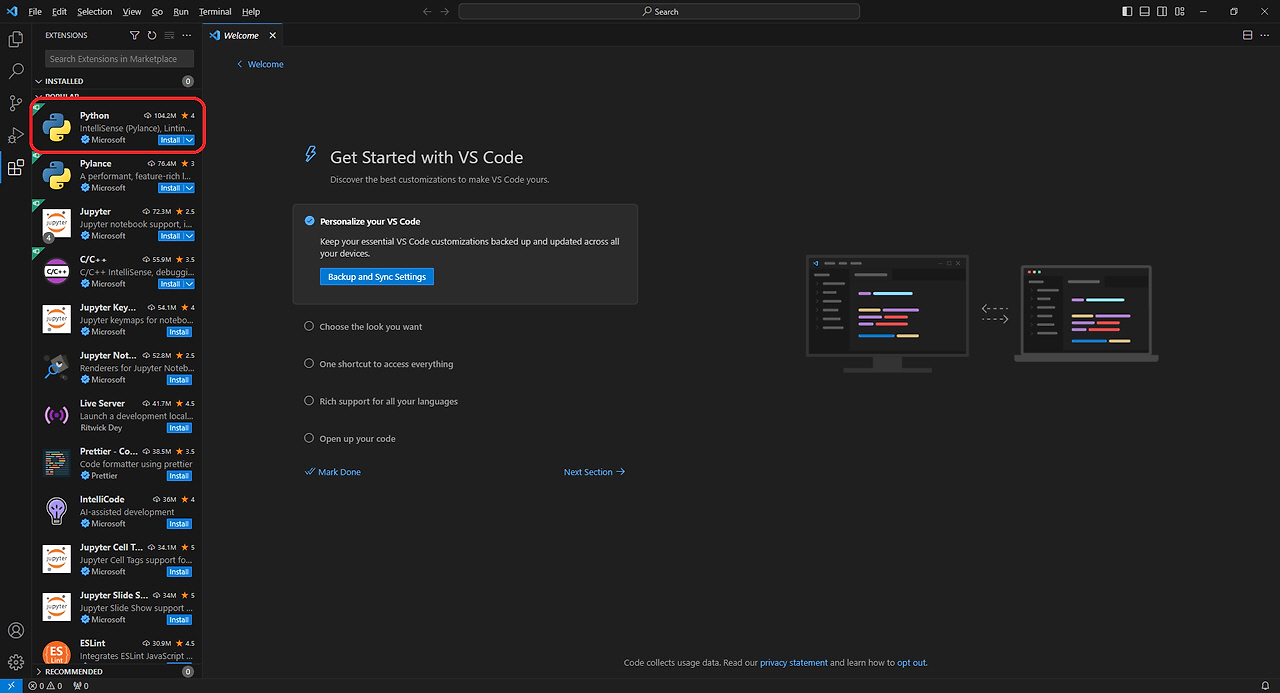1280x693 pixels.
Task: Select 'Choose the look you want' step
Action: (364, 326)
